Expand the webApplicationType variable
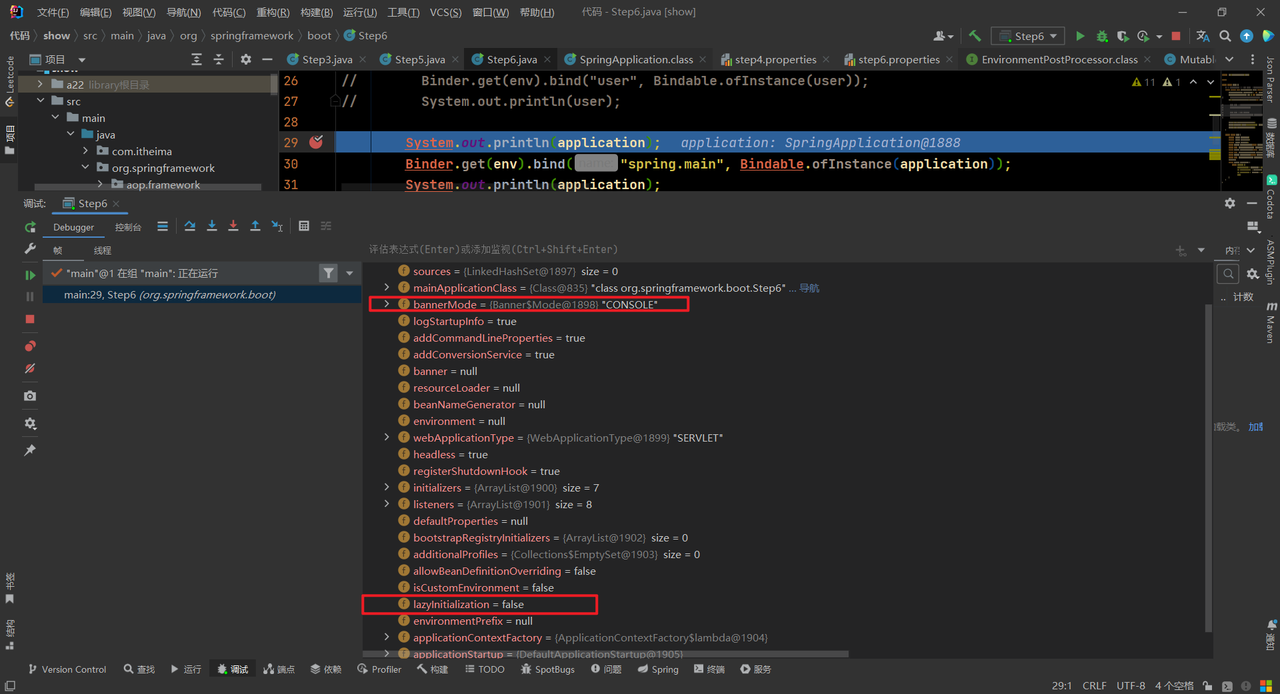This screenshot has height=694, width=1280. (387, 438)
